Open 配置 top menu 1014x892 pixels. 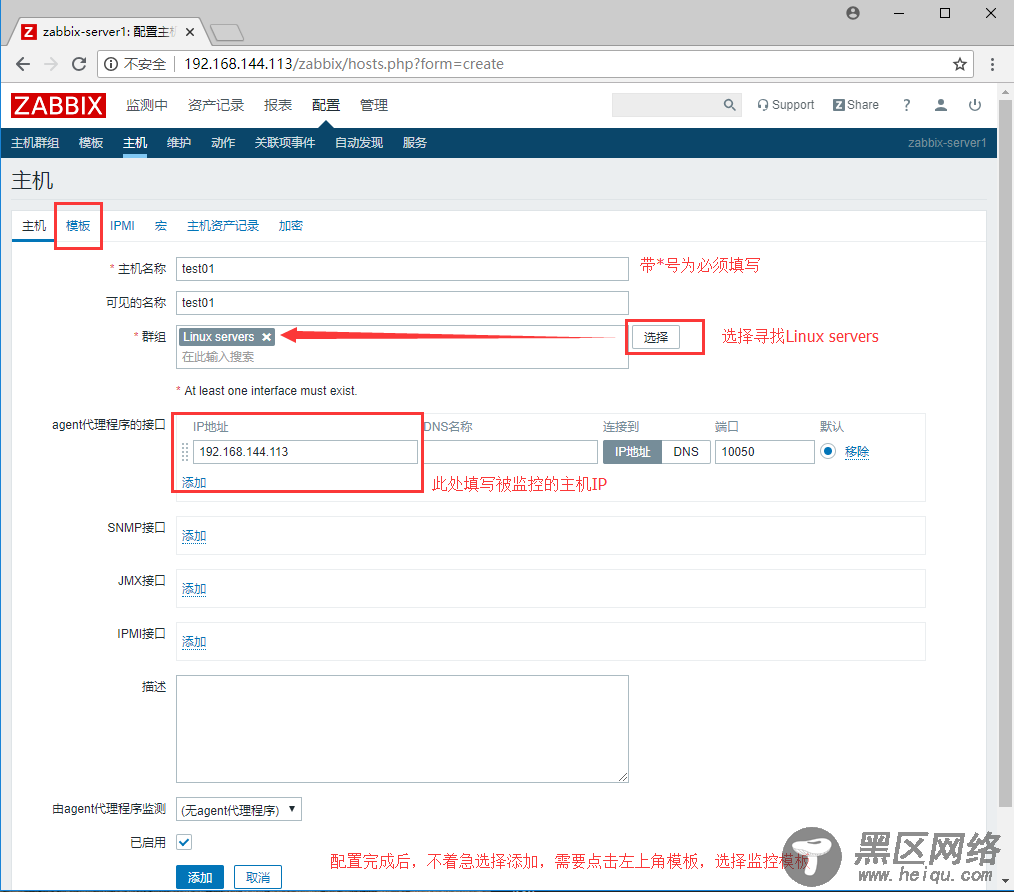pos(326,105)
